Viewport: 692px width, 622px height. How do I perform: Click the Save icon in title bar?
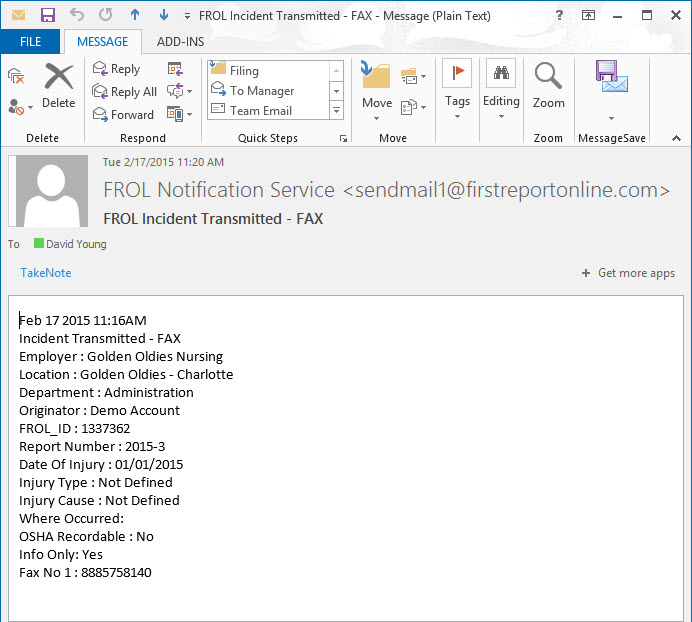[x=47, y=16]
